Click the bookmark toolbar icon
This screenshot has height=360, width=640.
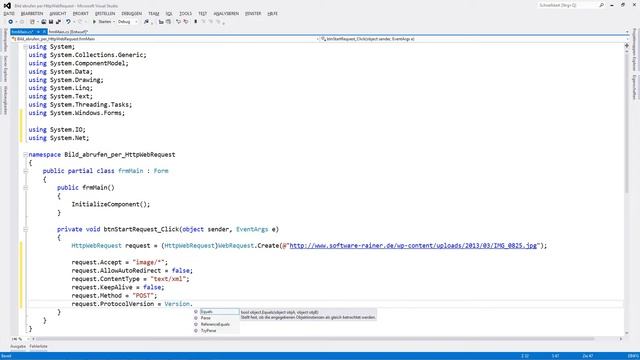(x=196, y=22)
